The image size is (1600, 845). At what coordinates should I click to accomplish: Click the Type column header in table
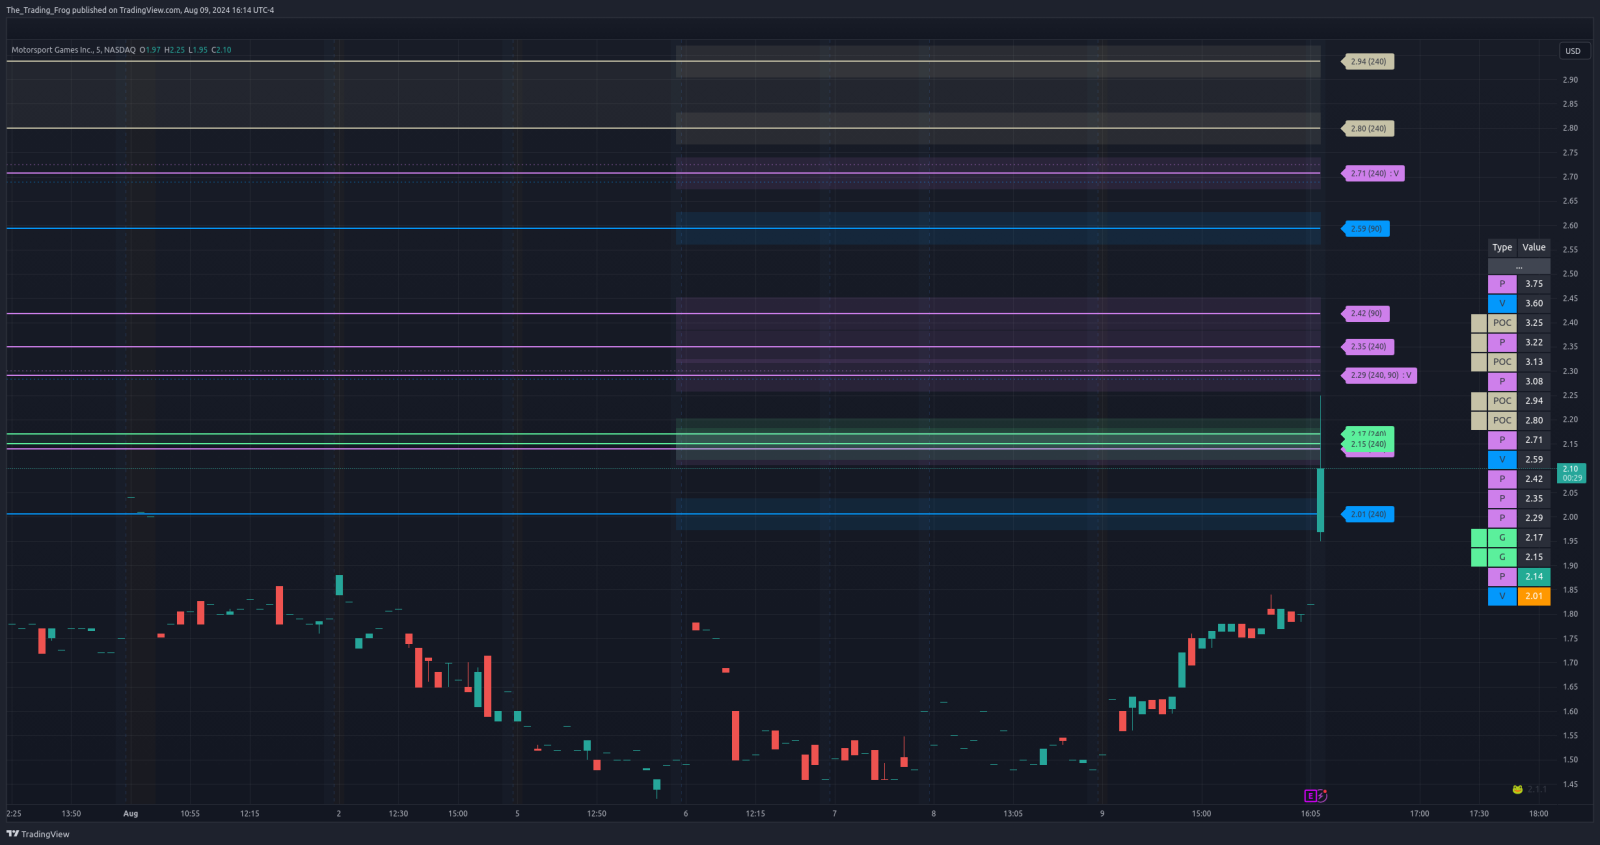[x=1502, y=248]
